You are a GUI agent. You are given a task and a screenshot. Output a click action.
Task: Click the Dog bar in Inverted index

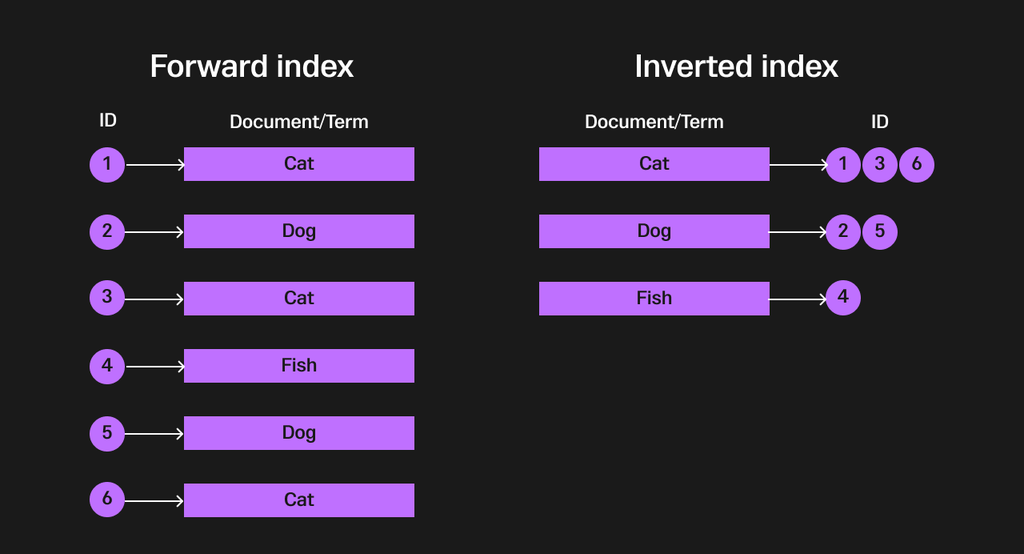654,231
